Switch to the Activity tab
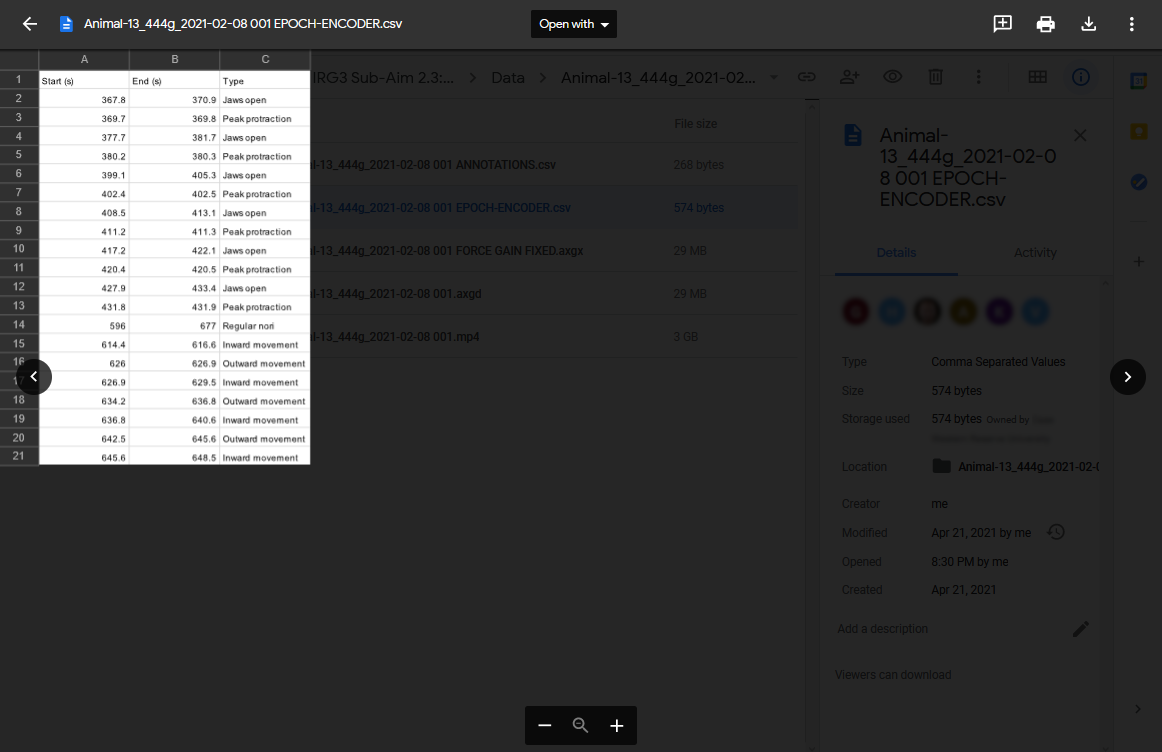This screenshot has width=1162, height=752. click(1035, 253)
